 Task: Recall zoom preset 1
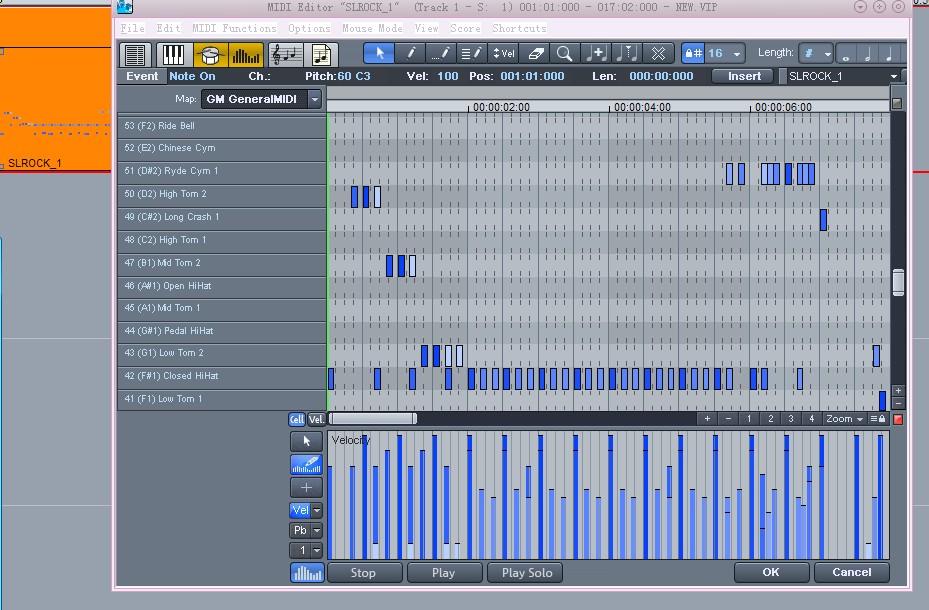point(749,419)
